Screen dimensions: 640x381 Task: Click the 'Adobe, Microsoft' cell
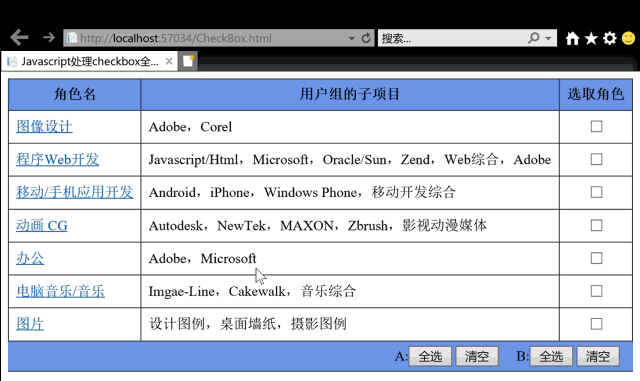click(x=350, y=258)
